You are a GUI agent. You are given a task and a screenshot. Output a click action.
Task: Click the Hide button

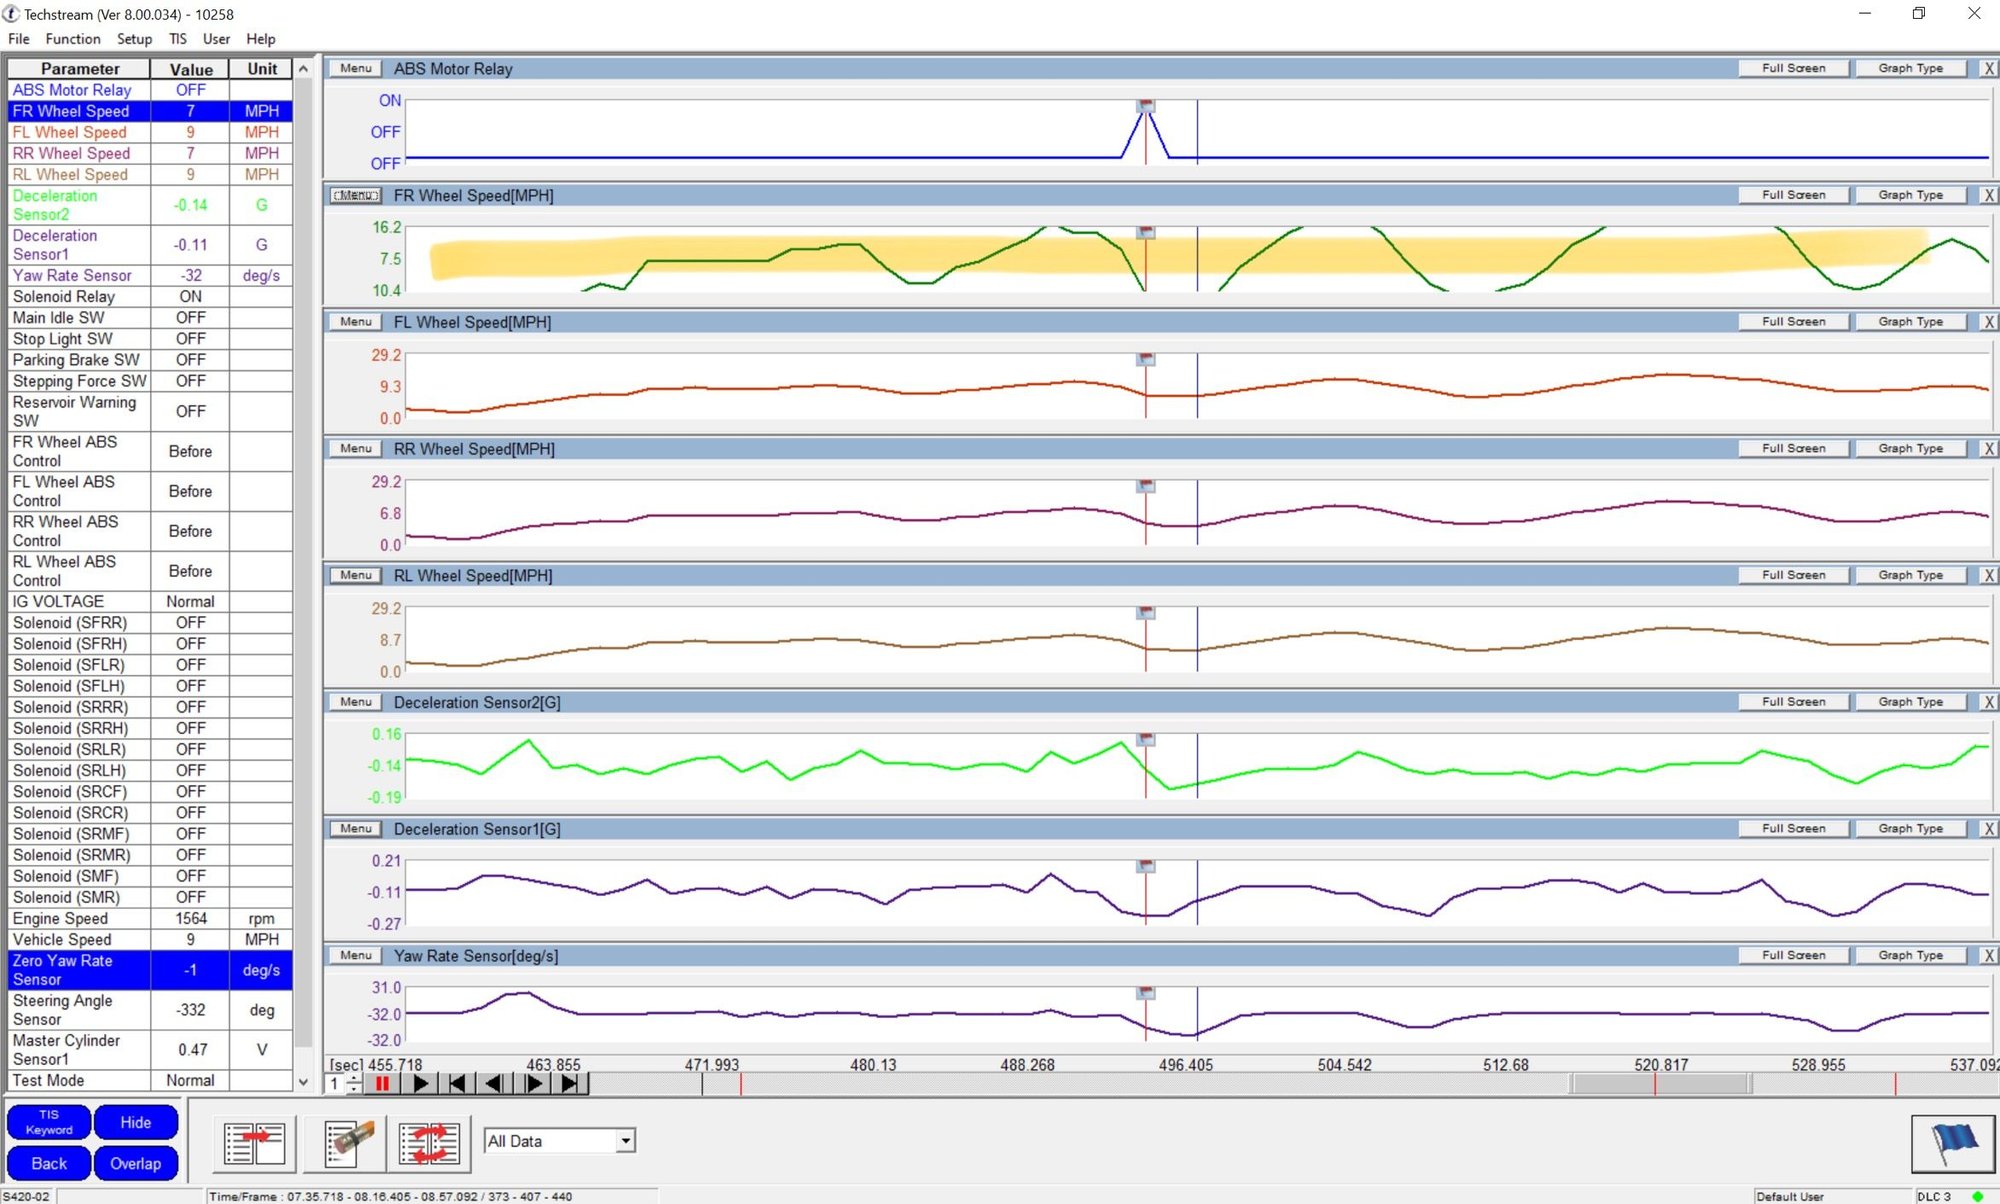click(x=136, y=1123)
